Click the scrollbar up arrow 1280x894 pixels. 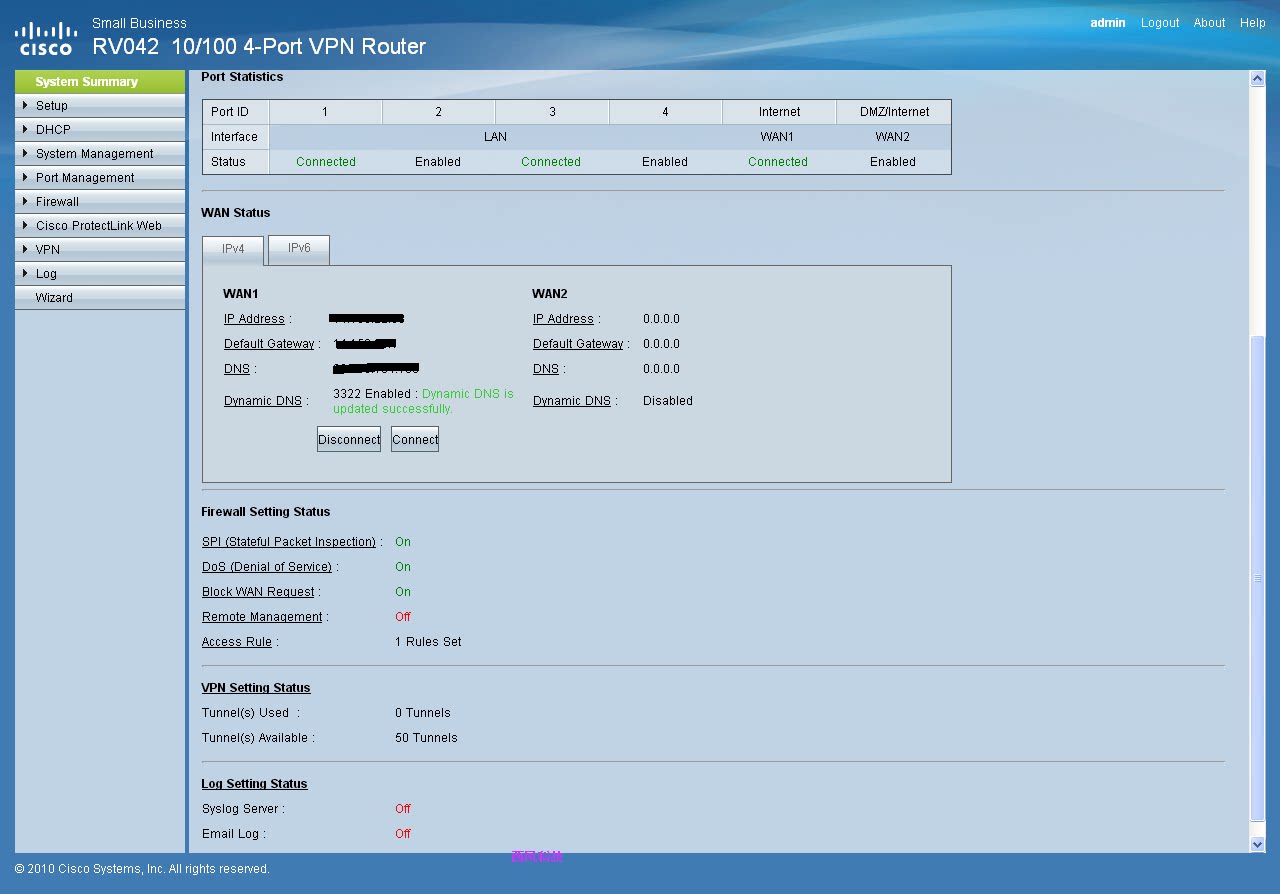(1258, 78)
